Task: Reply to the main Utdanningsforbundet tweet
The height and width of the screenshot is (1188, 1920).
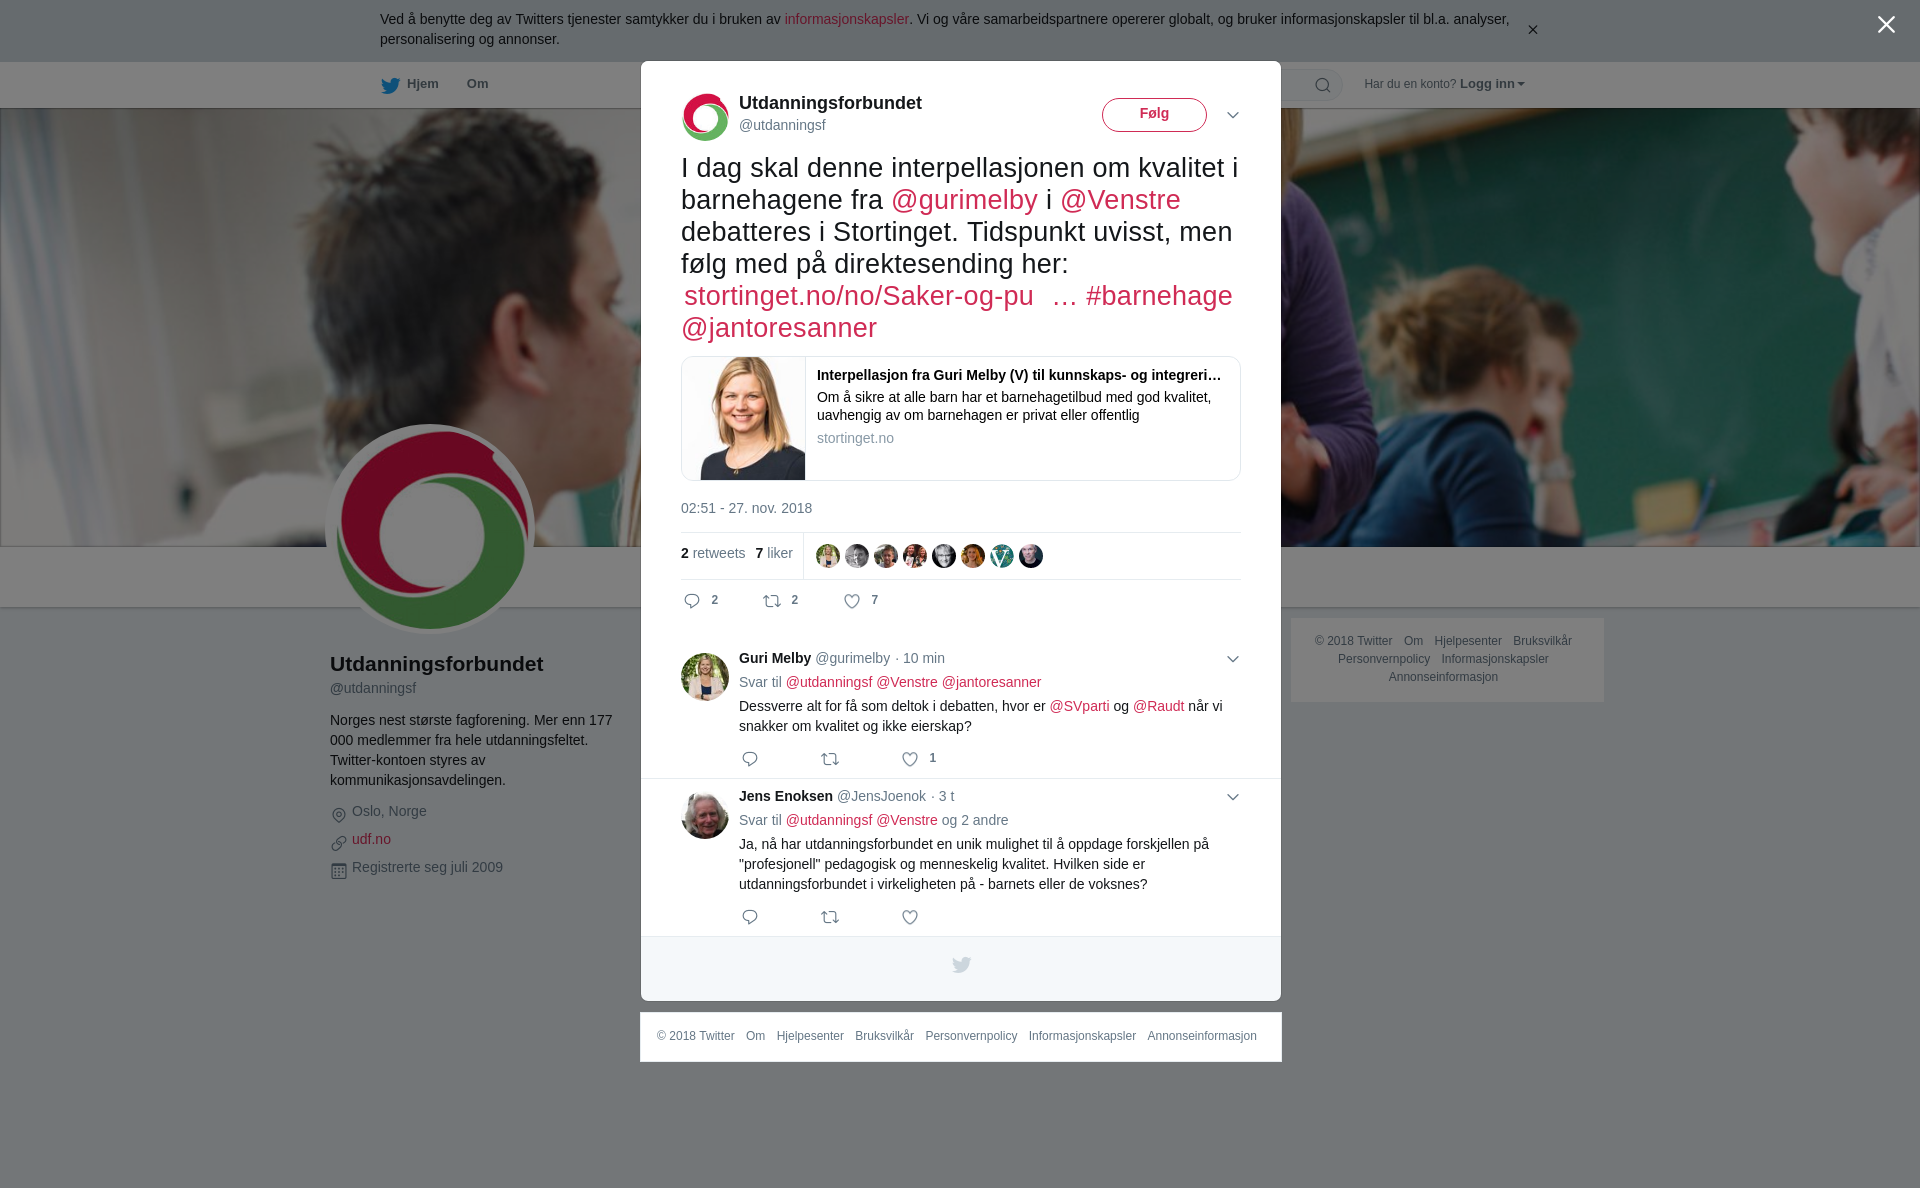Action: coord(692,601)
